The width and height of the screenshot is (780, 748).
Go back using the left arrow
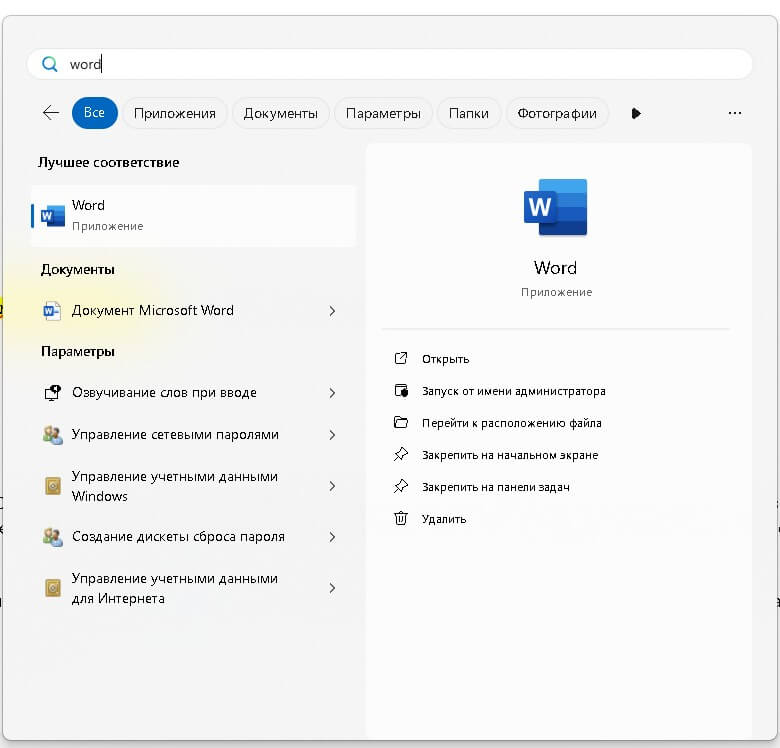tap(51, 113)
